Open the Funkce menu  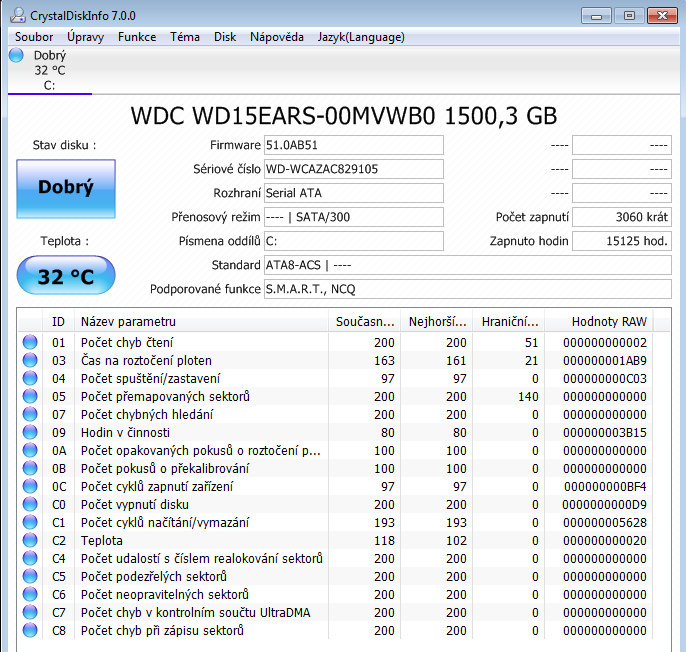[137, 37]
